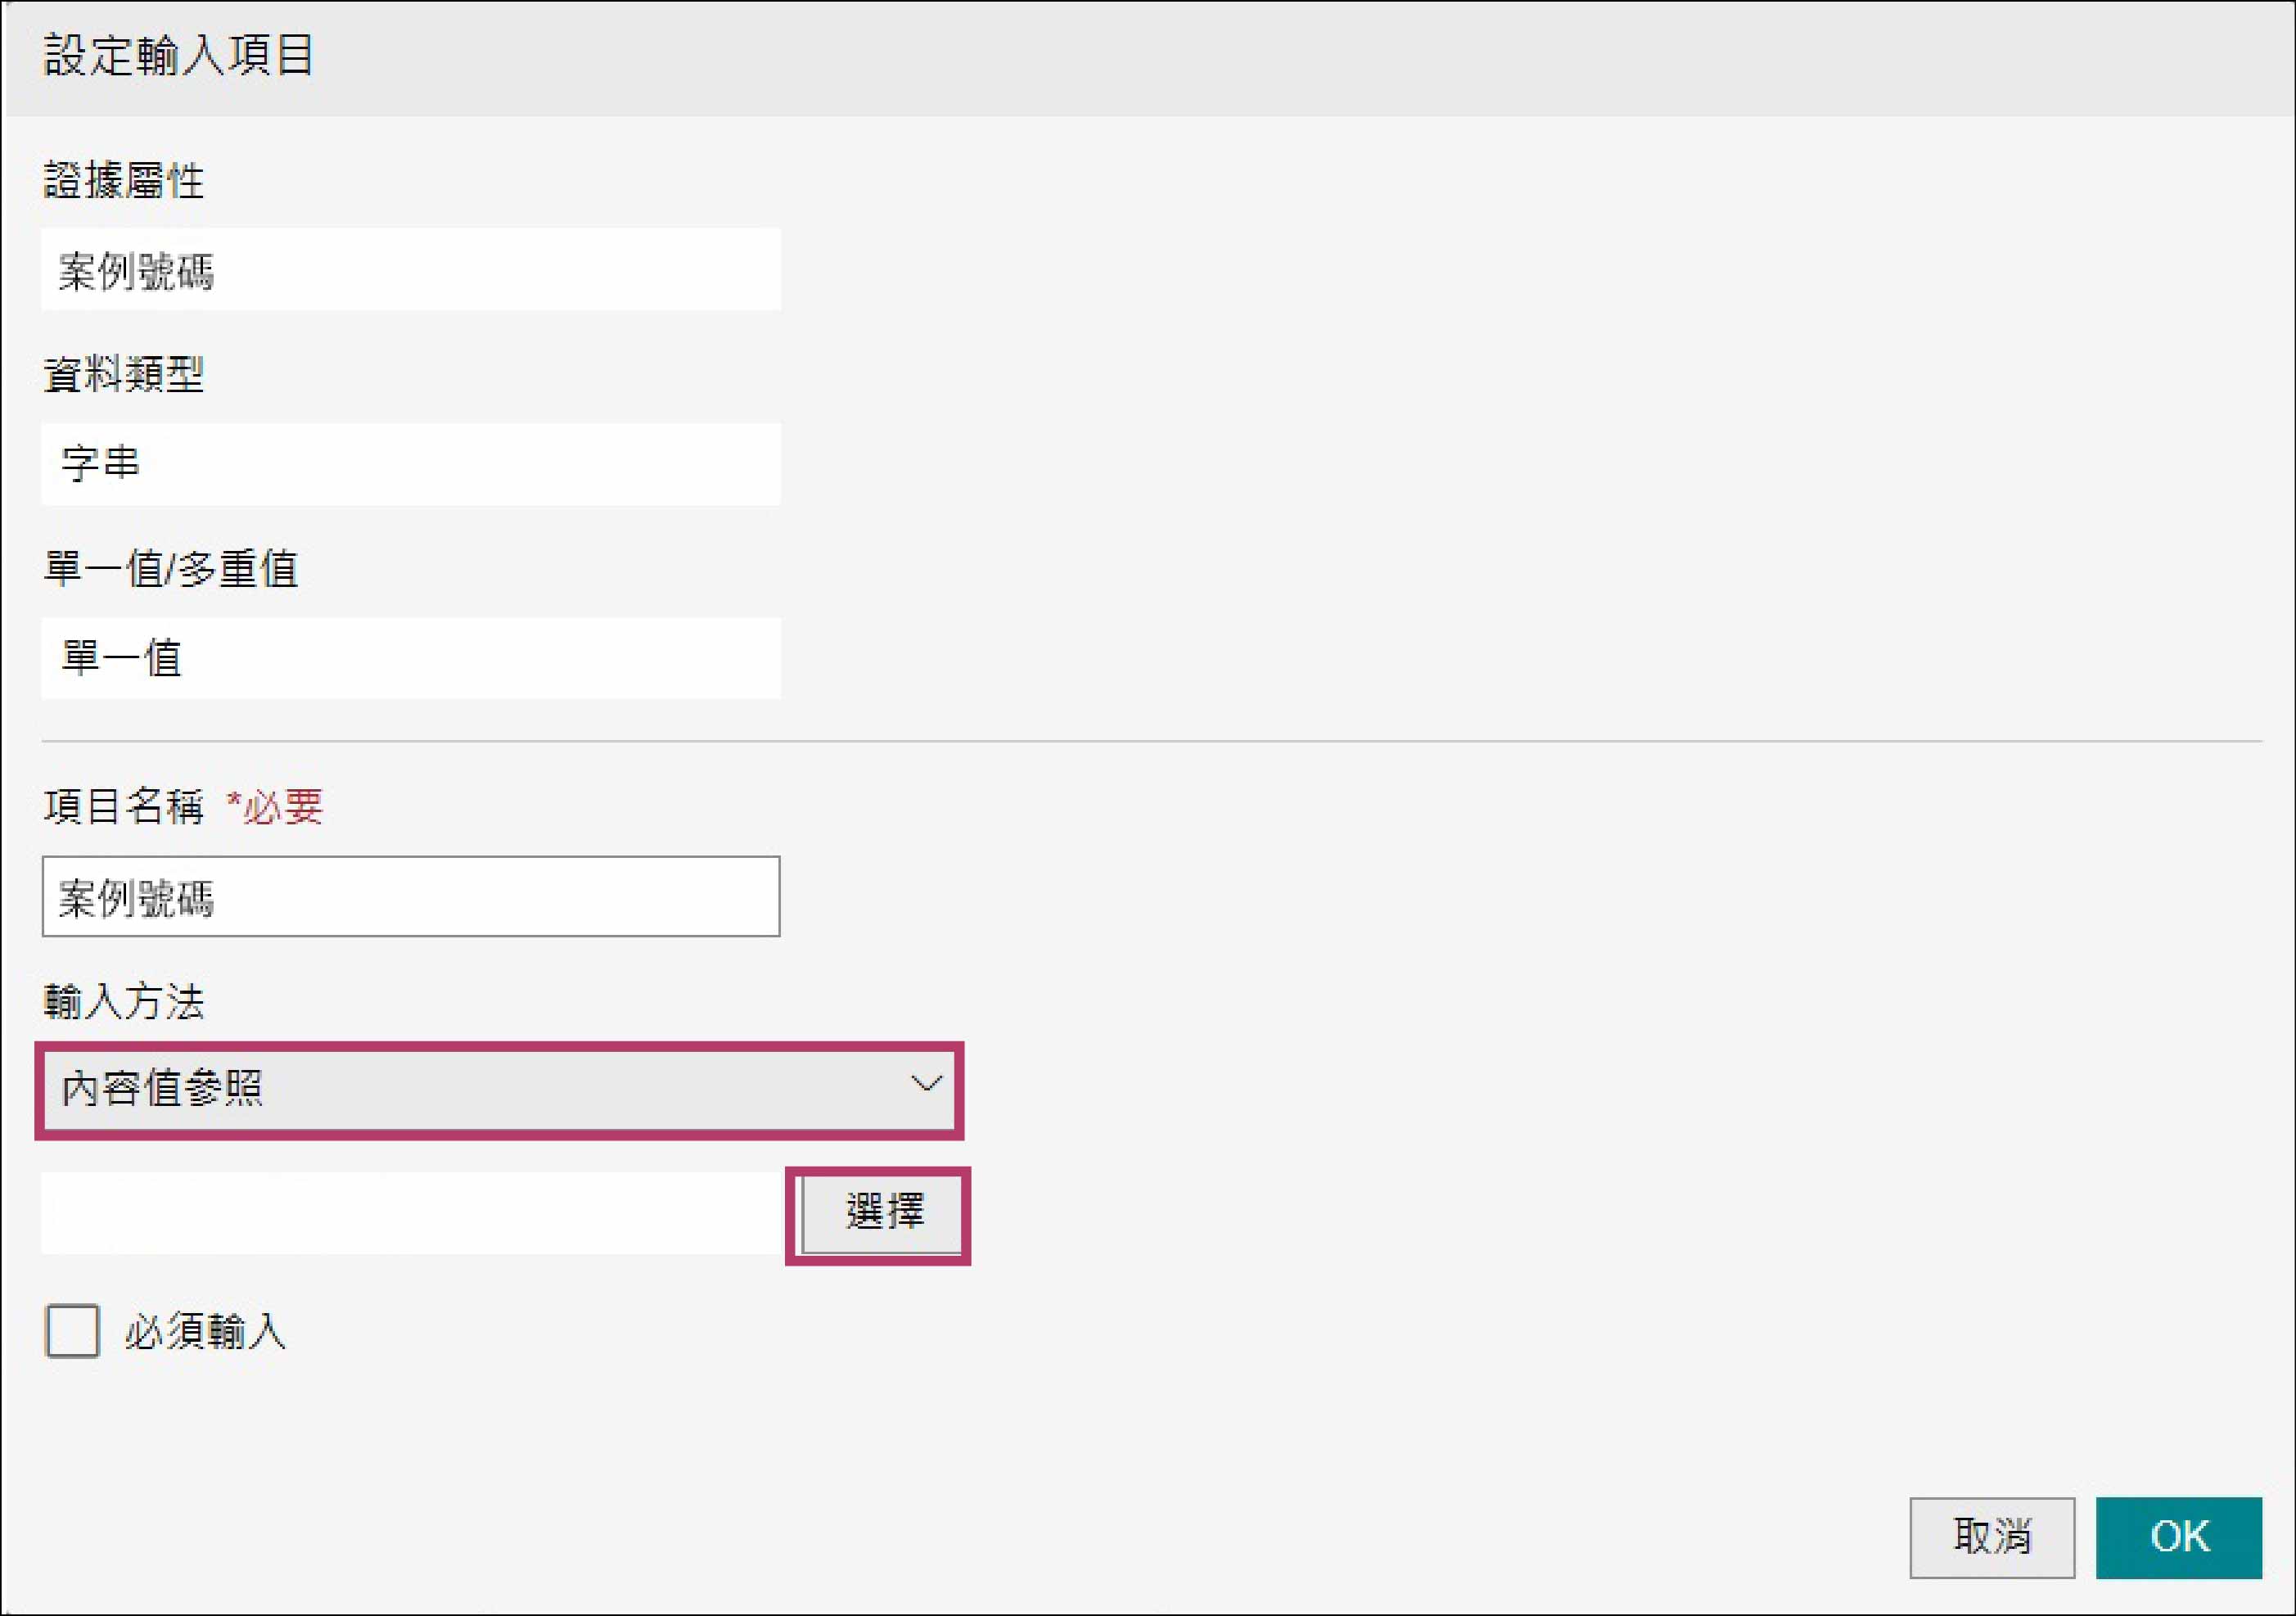Enable the 必須輸入 checkbox
This screenshot has height=1616, width=2296.
click(x=72, y=1330)
